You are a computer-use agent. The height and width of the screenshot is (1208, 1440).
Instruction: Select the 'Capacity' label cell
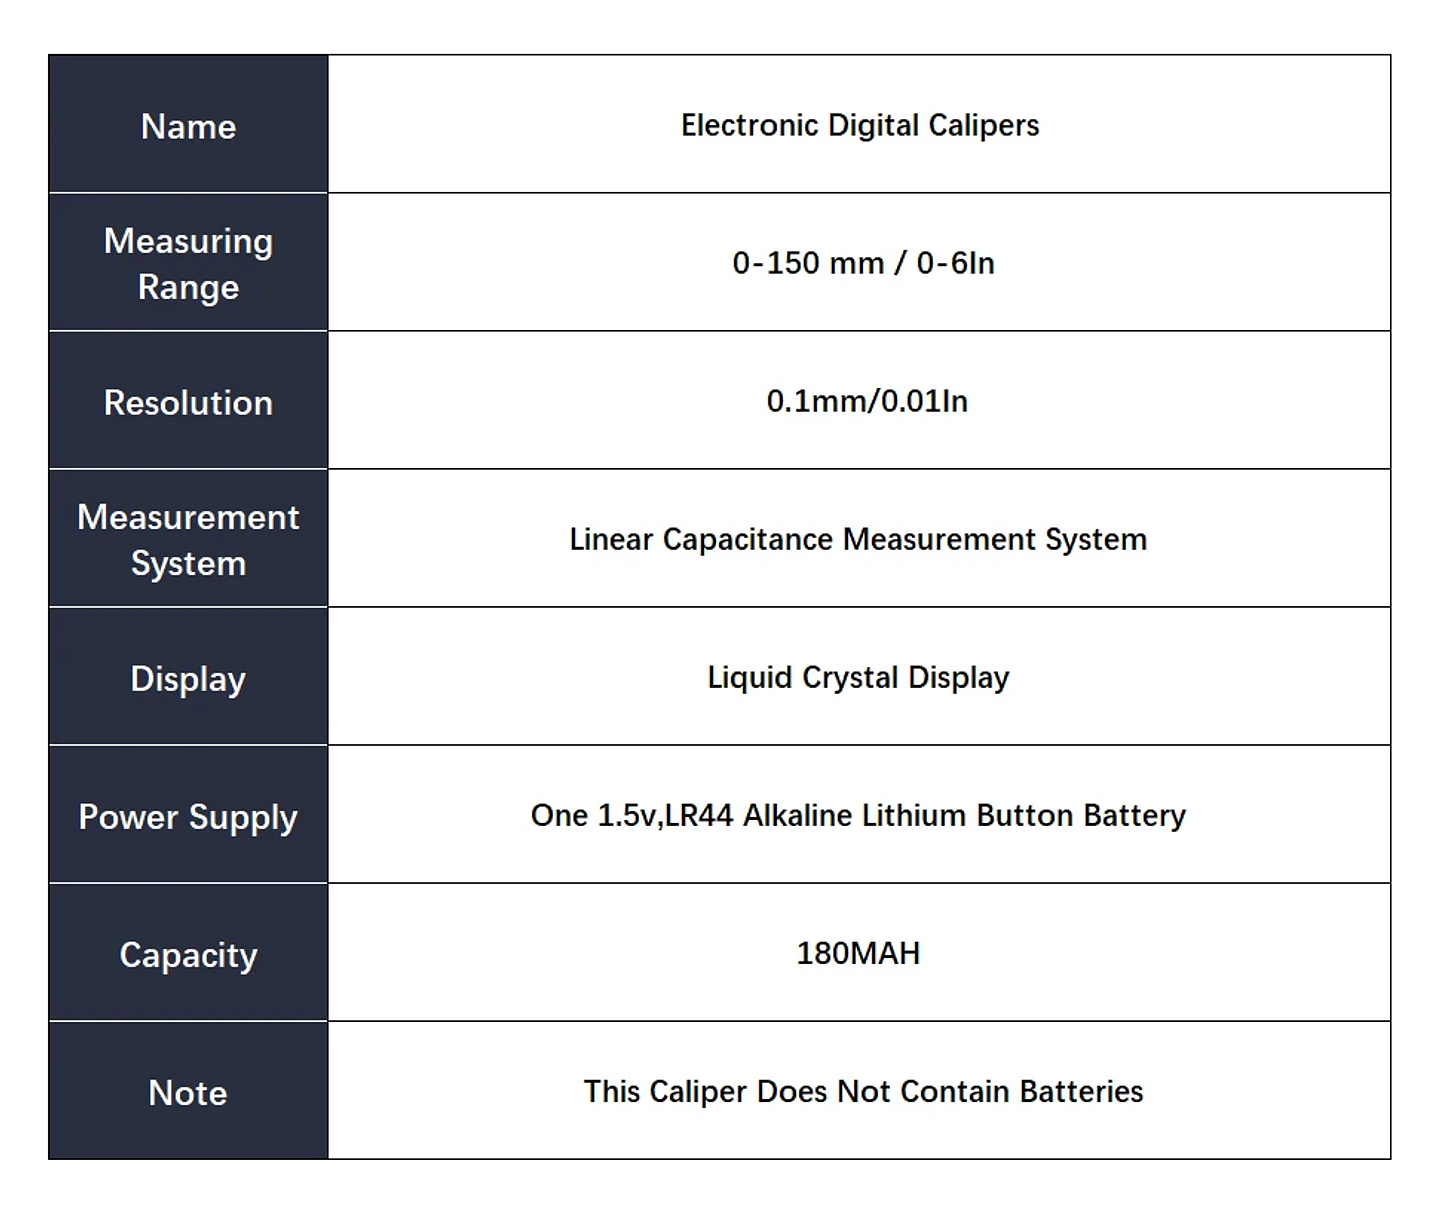[x=188, y=954]
